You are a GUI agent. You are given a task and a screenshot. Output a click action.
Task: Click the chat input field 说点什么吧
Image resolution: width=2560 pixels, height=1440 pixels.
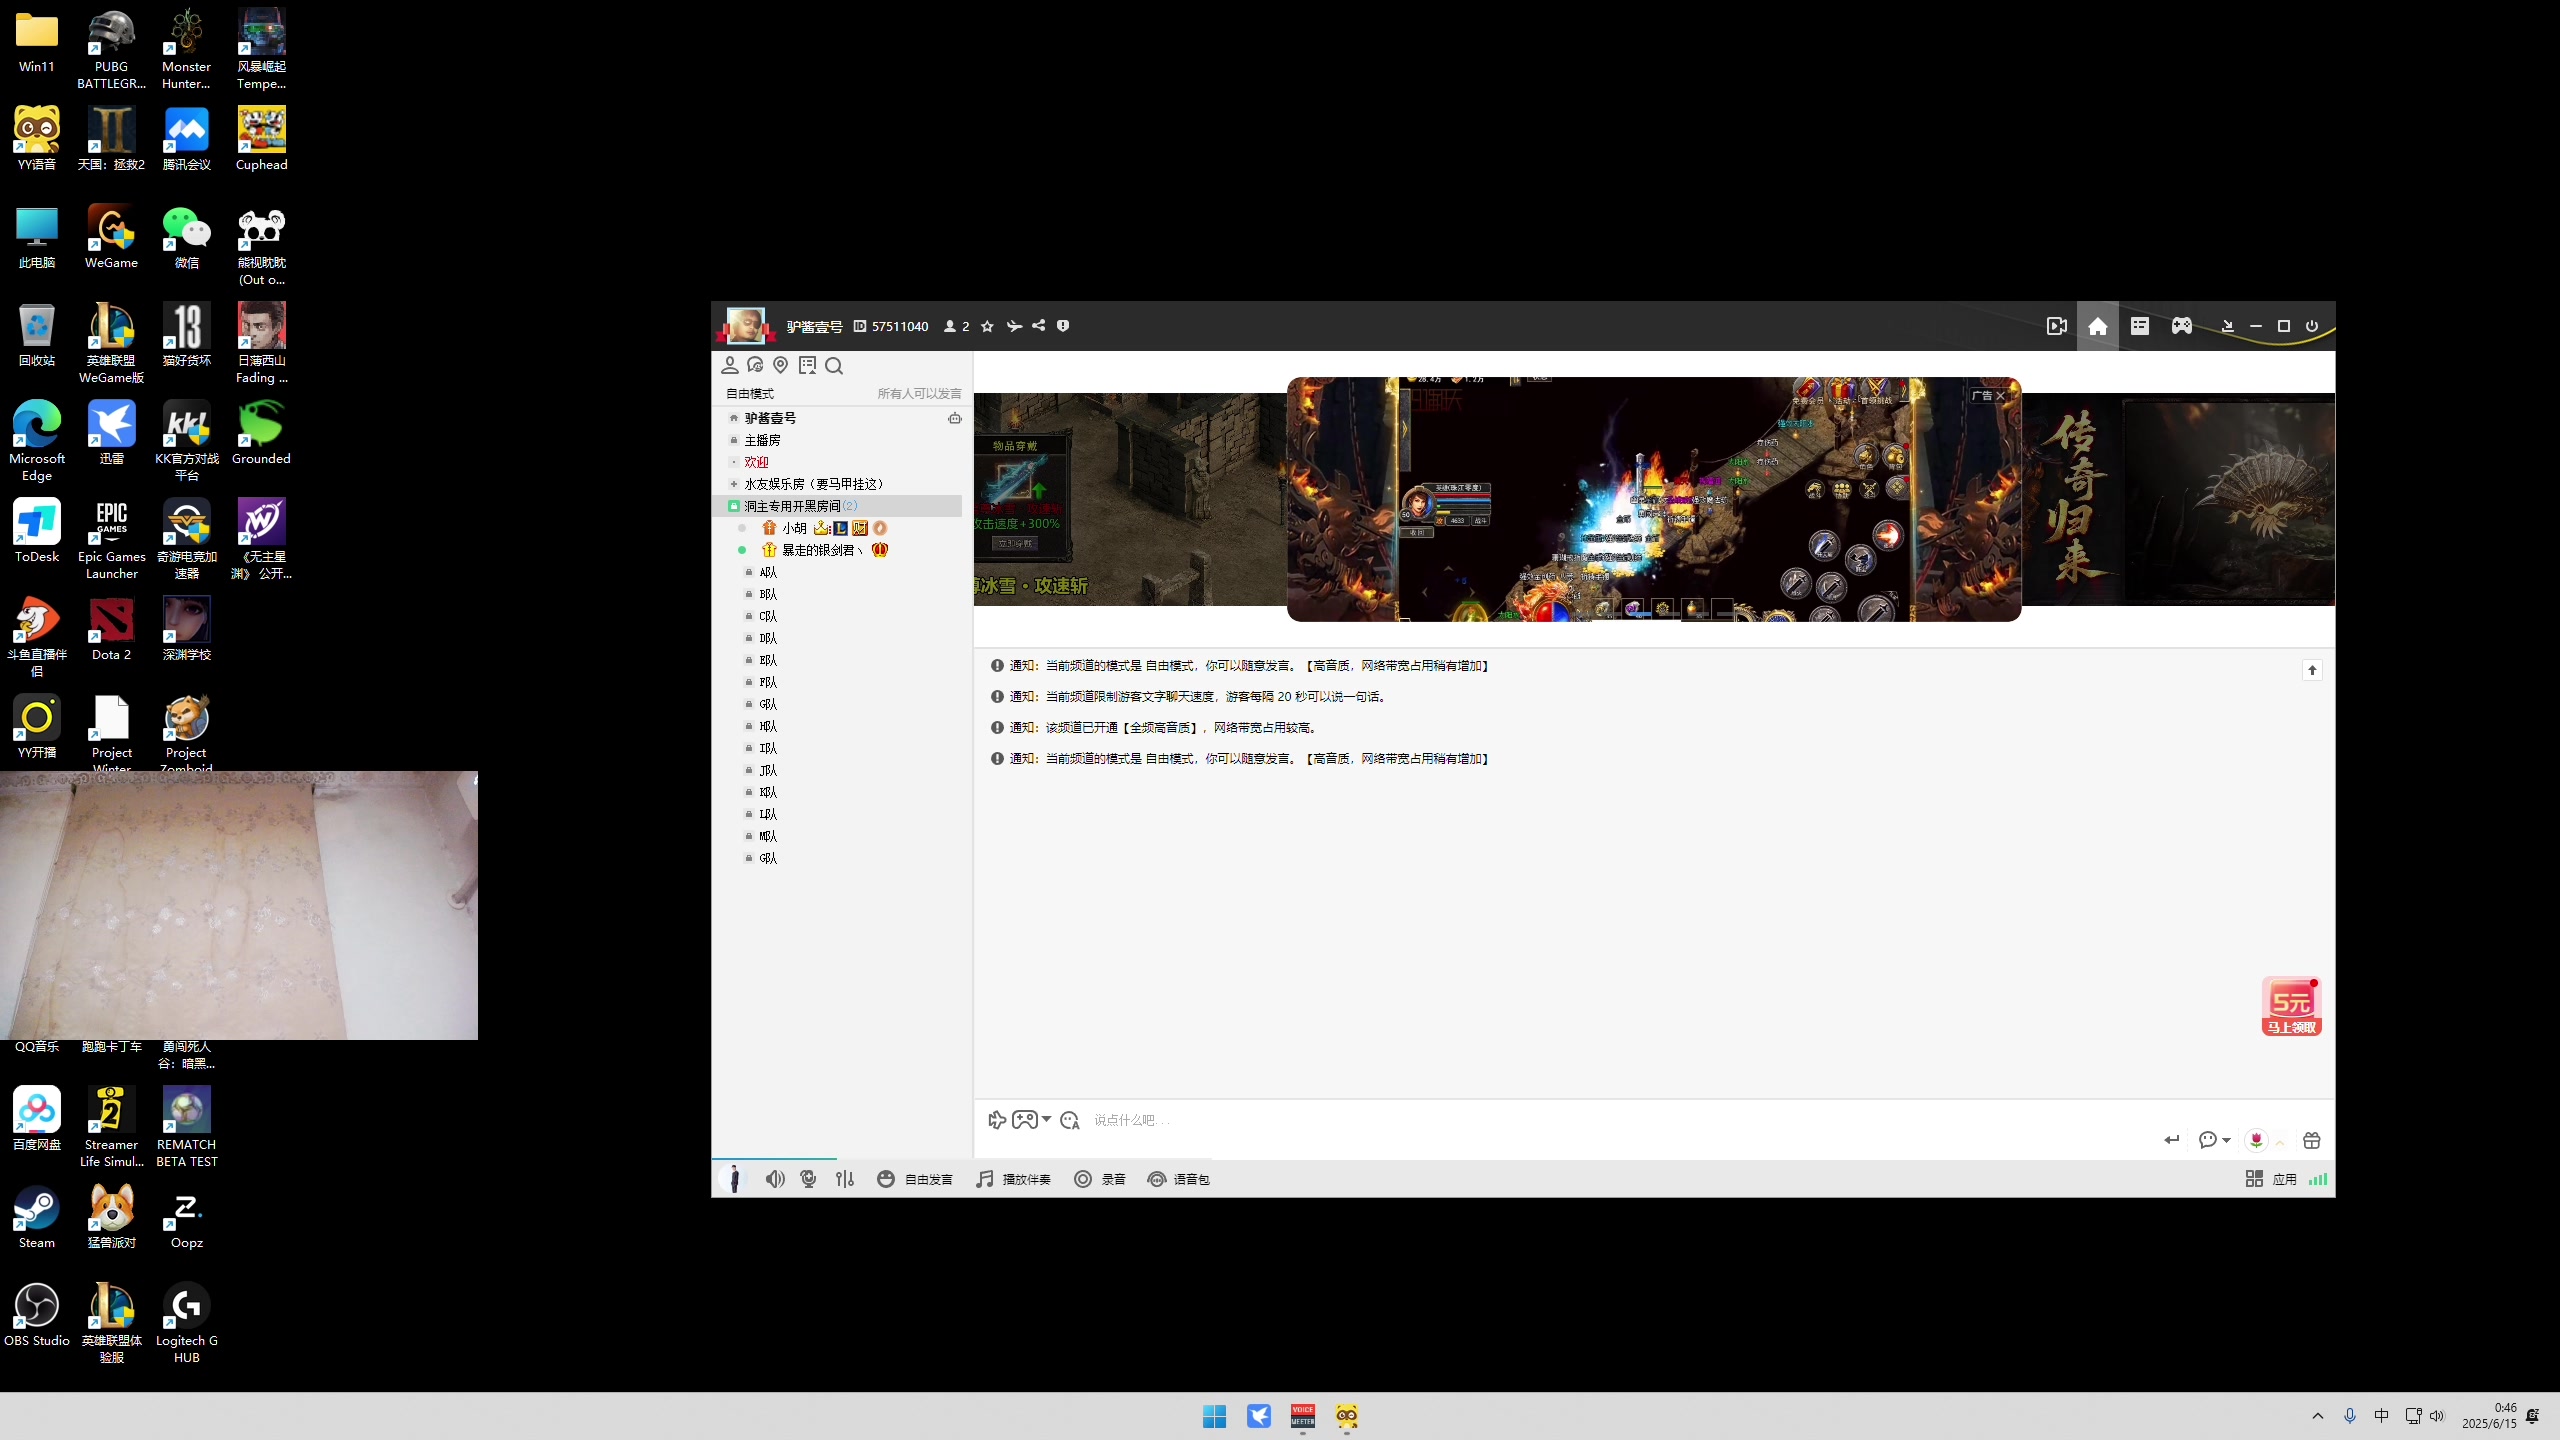[x=1620, y=1120]
